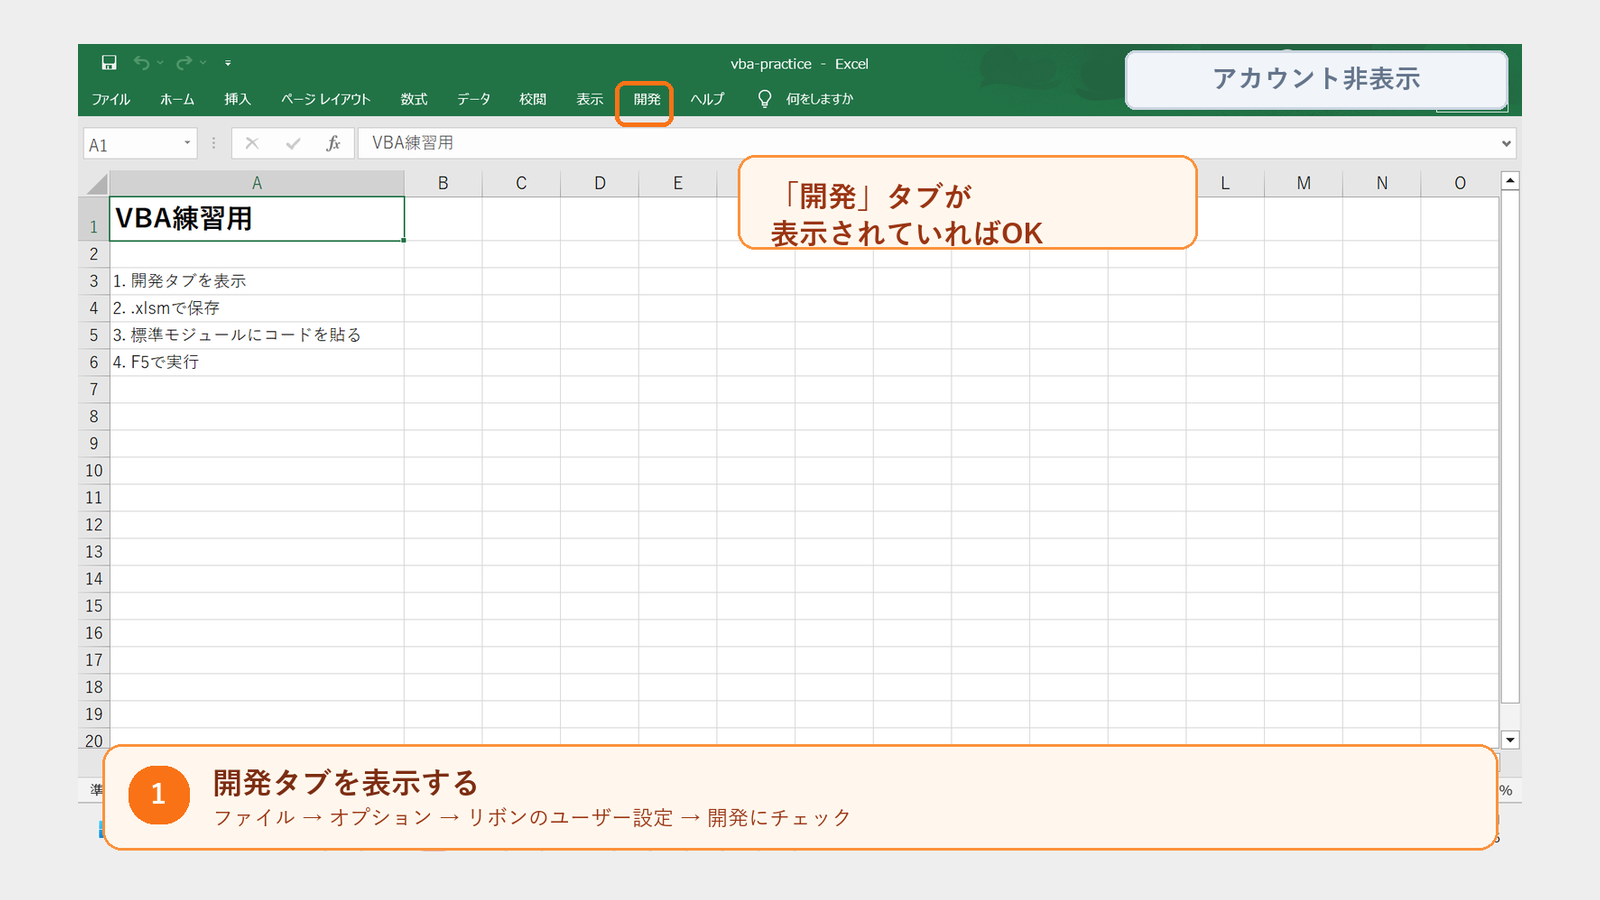
Task: Select row 7 header
Action: tap(94, 389)
